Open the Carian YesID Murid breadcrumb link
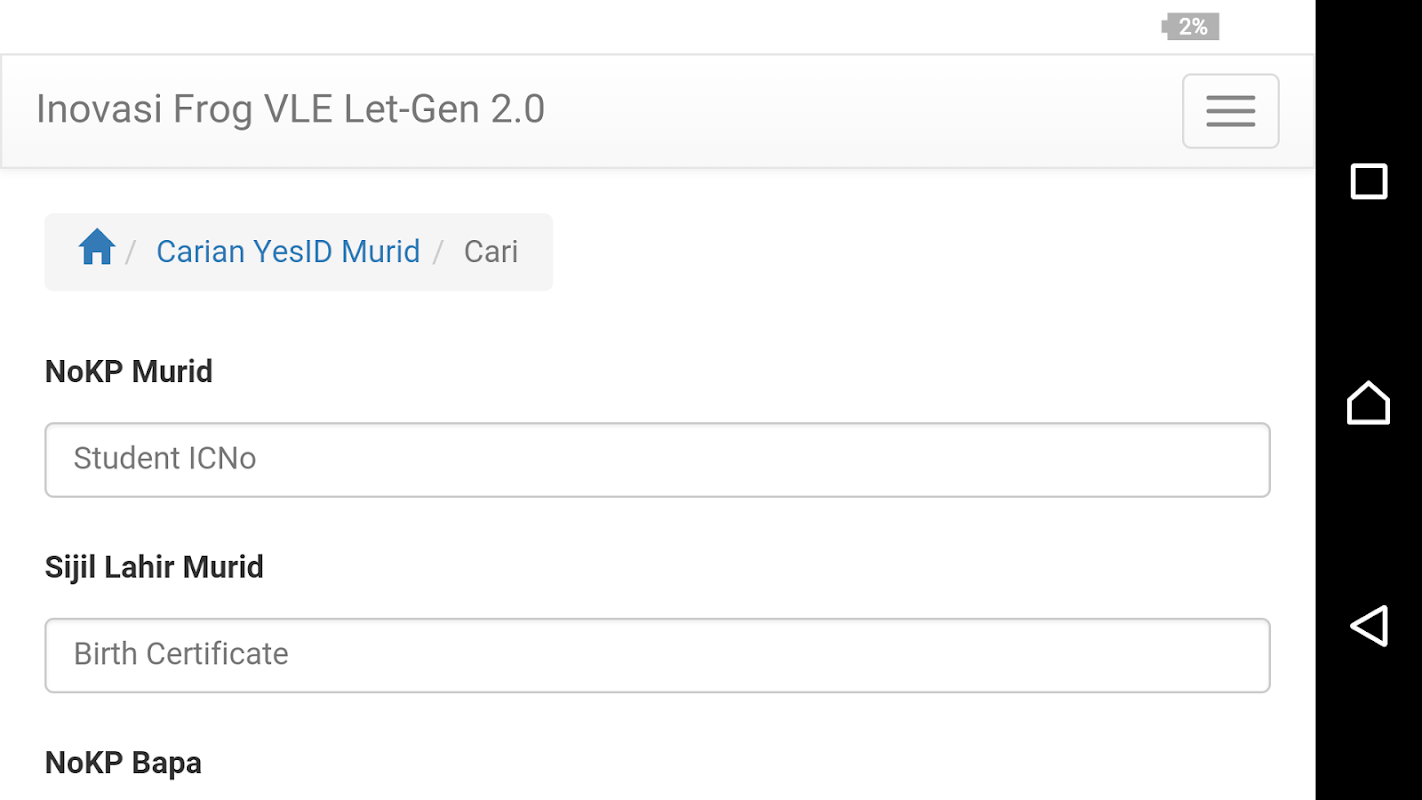 pyautogui.click(x=288, y=251)
